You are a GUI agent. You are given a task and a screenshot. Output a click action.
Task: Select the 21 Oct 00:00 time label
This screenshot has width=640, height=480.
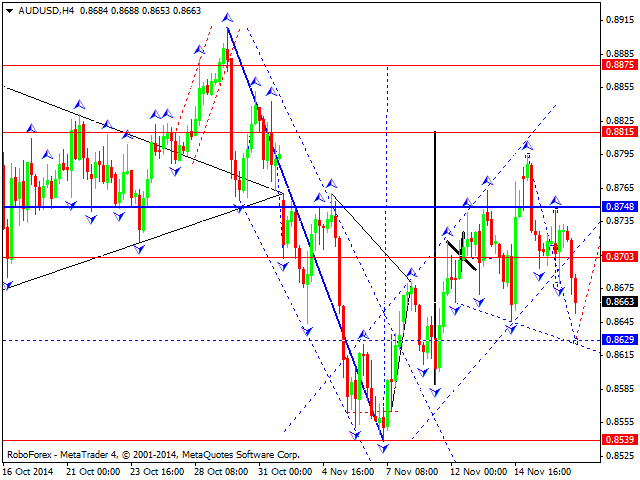(93, 471)
